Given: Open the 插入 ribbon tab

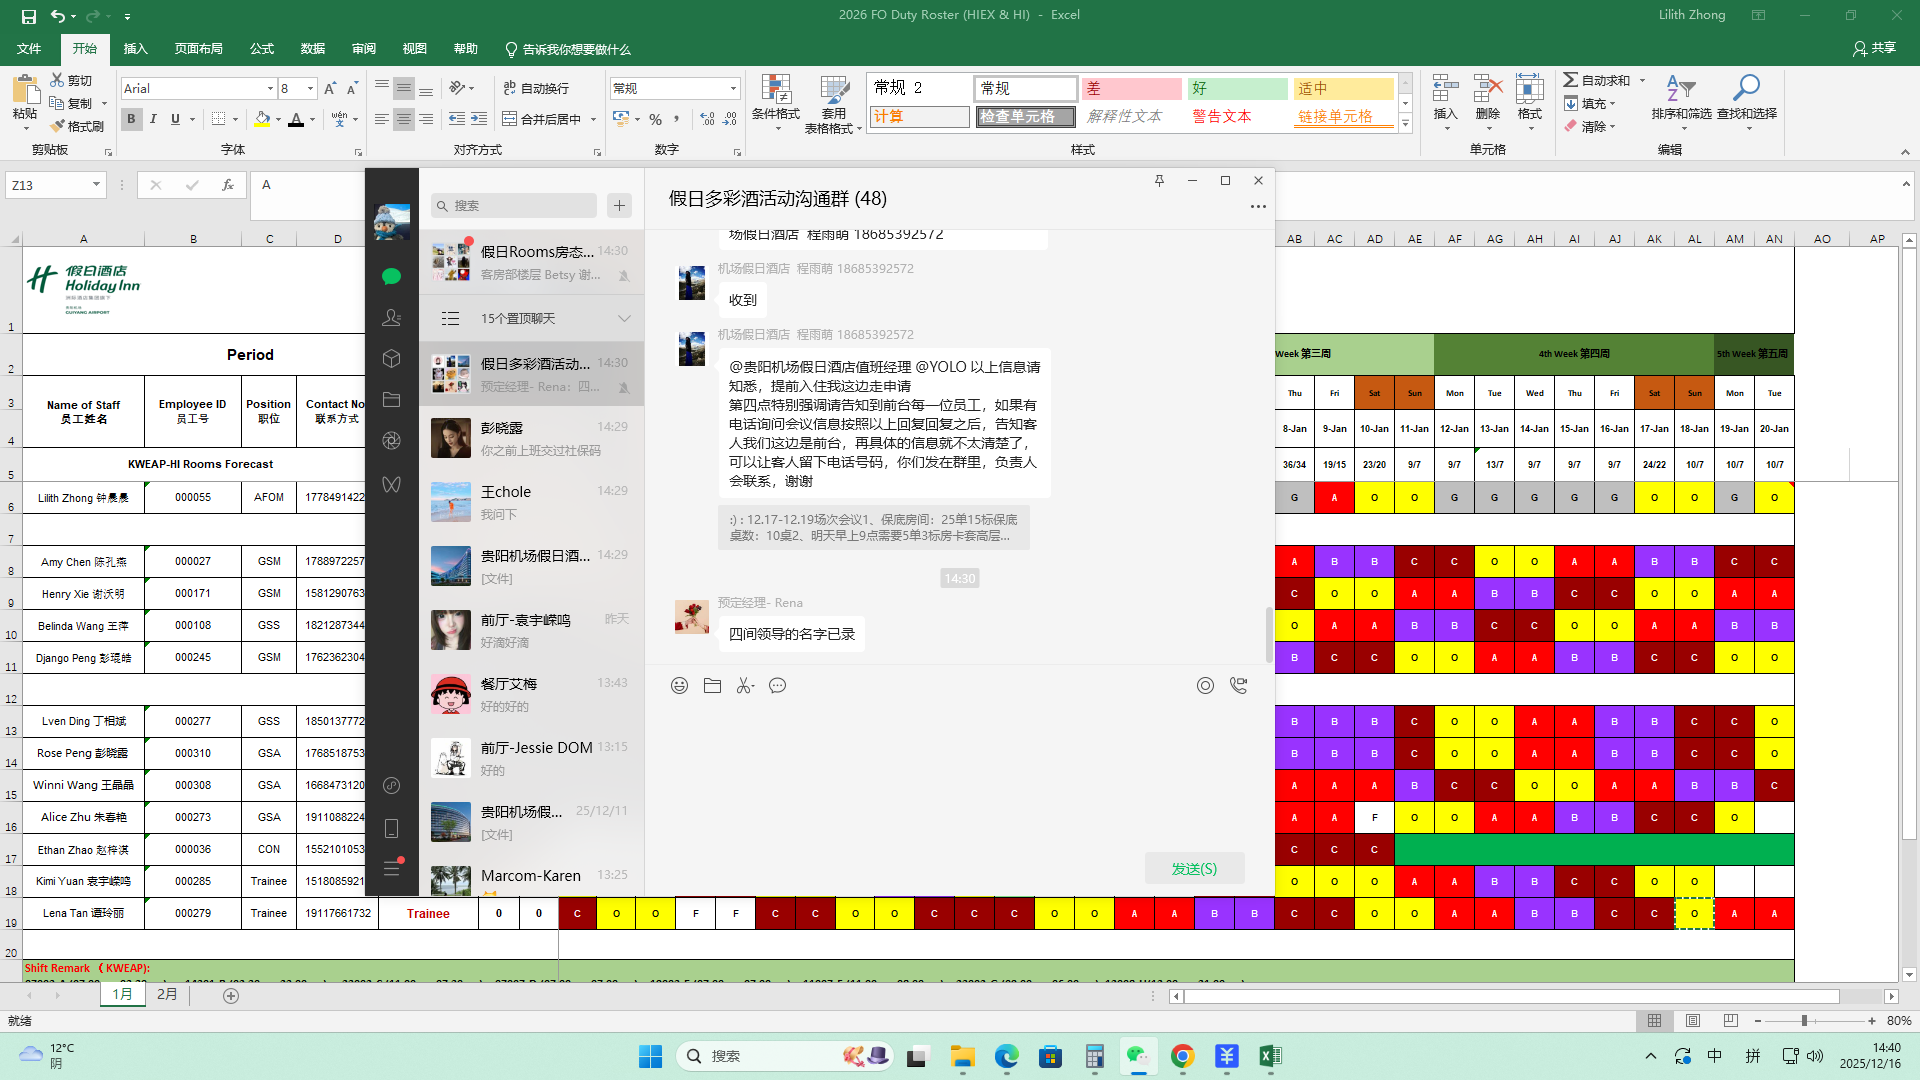Looking at the screenshot, I should click(135, 49).
